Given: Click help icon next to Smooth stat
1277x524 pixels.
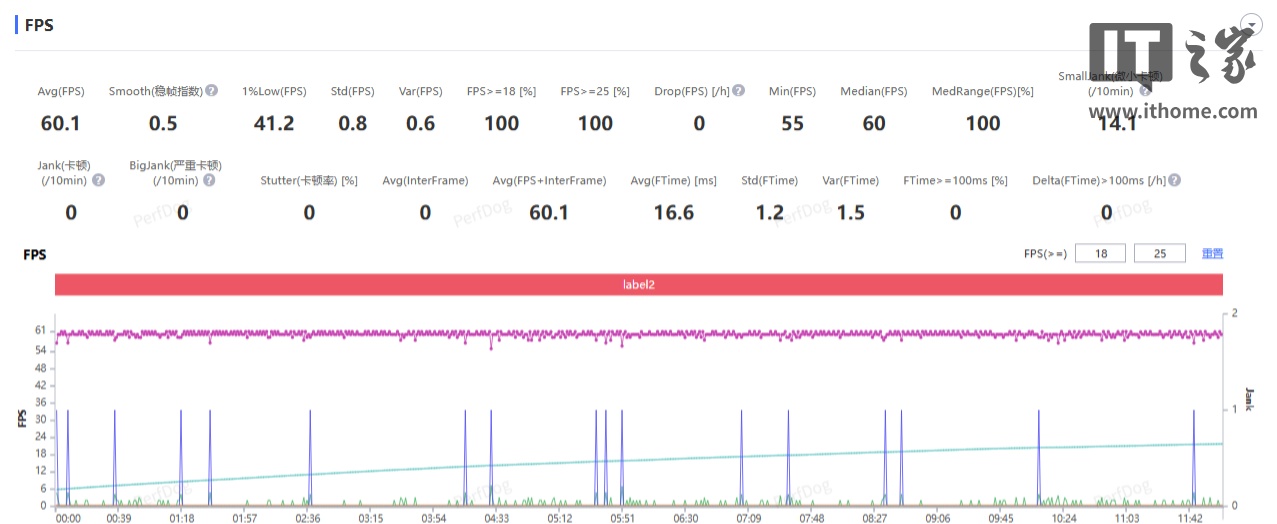Looking at the screenshot, I should click(212, 91).
